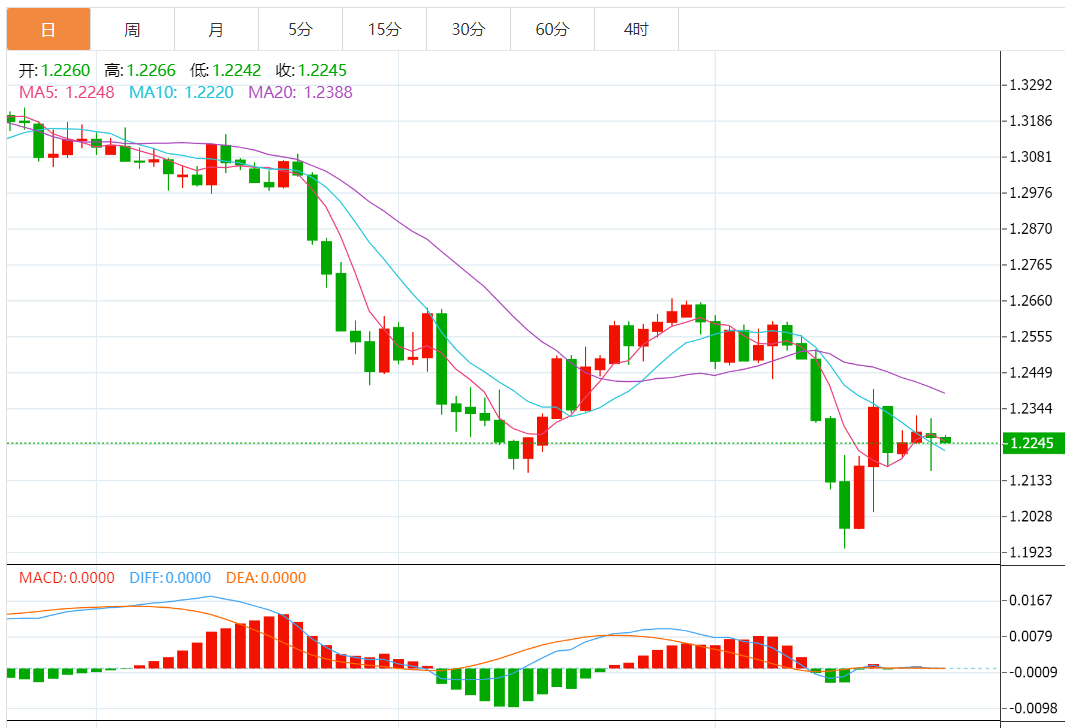The width and height of the screenshot is (1065, 728).
Task: Select the daily 日 chart tab
Action: pyautogui.click(x=48, y=29)
